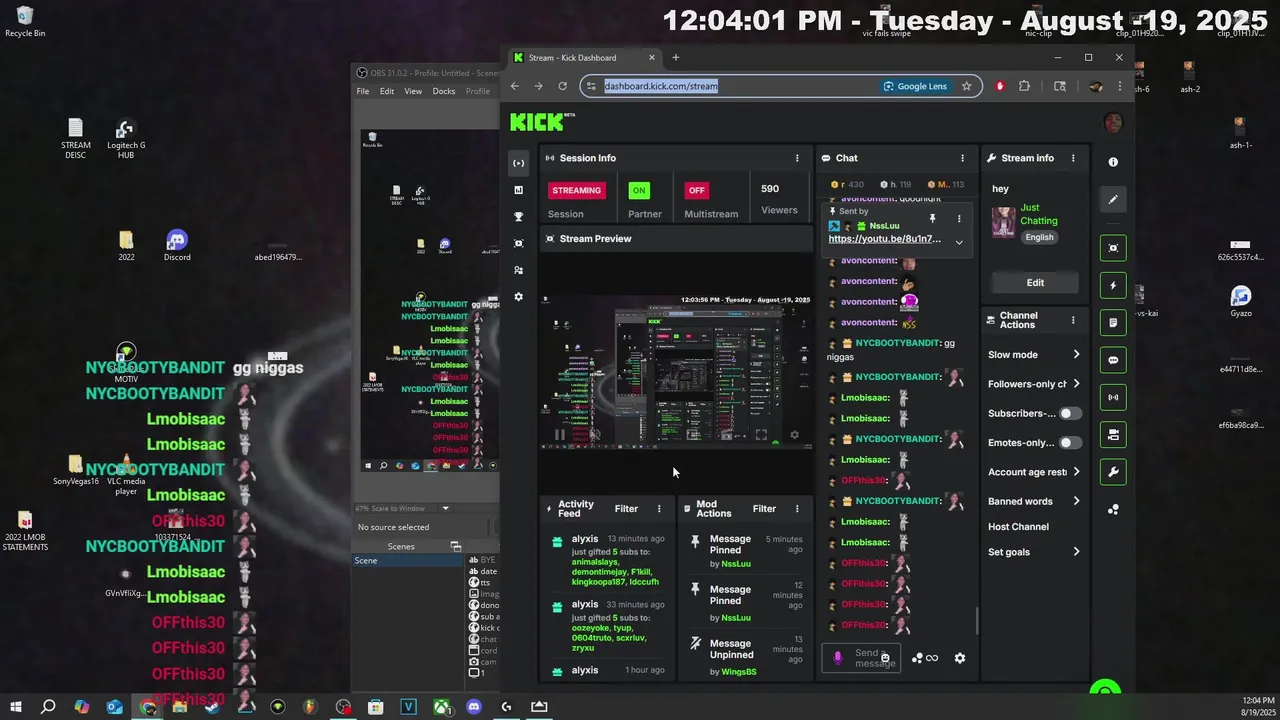Open Mod Actions three-dot menu
Image resolution: width=1280 pixels, height=720 pixels.
[x=797, y=509]
